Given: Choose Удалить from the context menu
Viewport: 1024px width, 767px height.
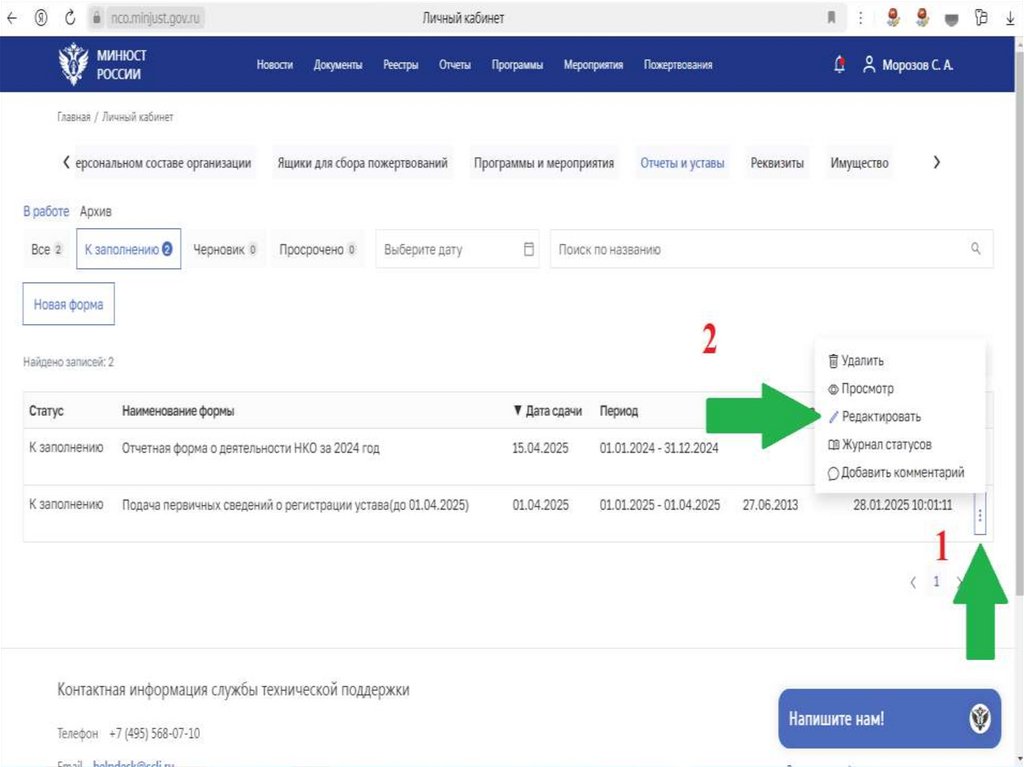Looking at the screenshot, I should (x=861, y=361).
